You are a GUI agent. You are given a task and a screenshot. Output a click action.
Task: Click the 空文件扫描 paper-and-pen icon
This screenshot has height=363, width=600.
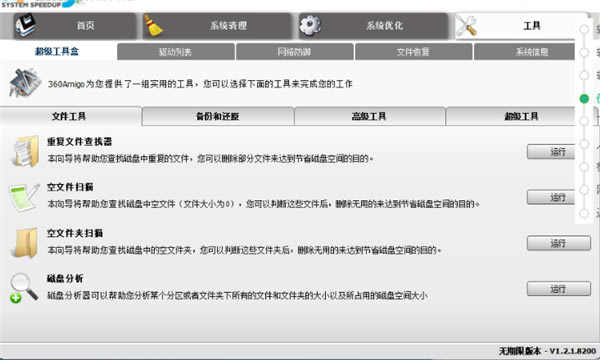tap(24, 197)
